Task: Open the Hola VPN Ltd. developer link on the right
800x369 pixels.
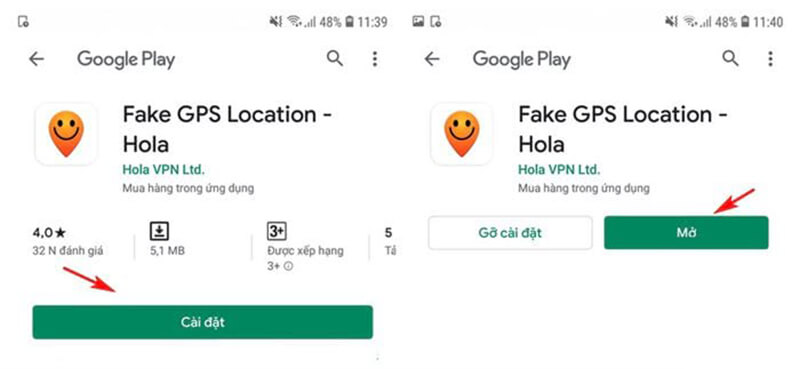Action: tap(559, 169)
